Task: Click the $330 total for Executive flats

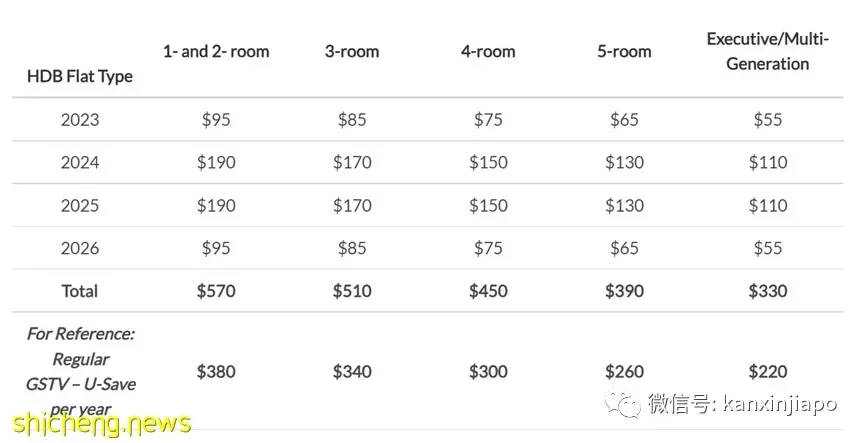Action: 768,291
